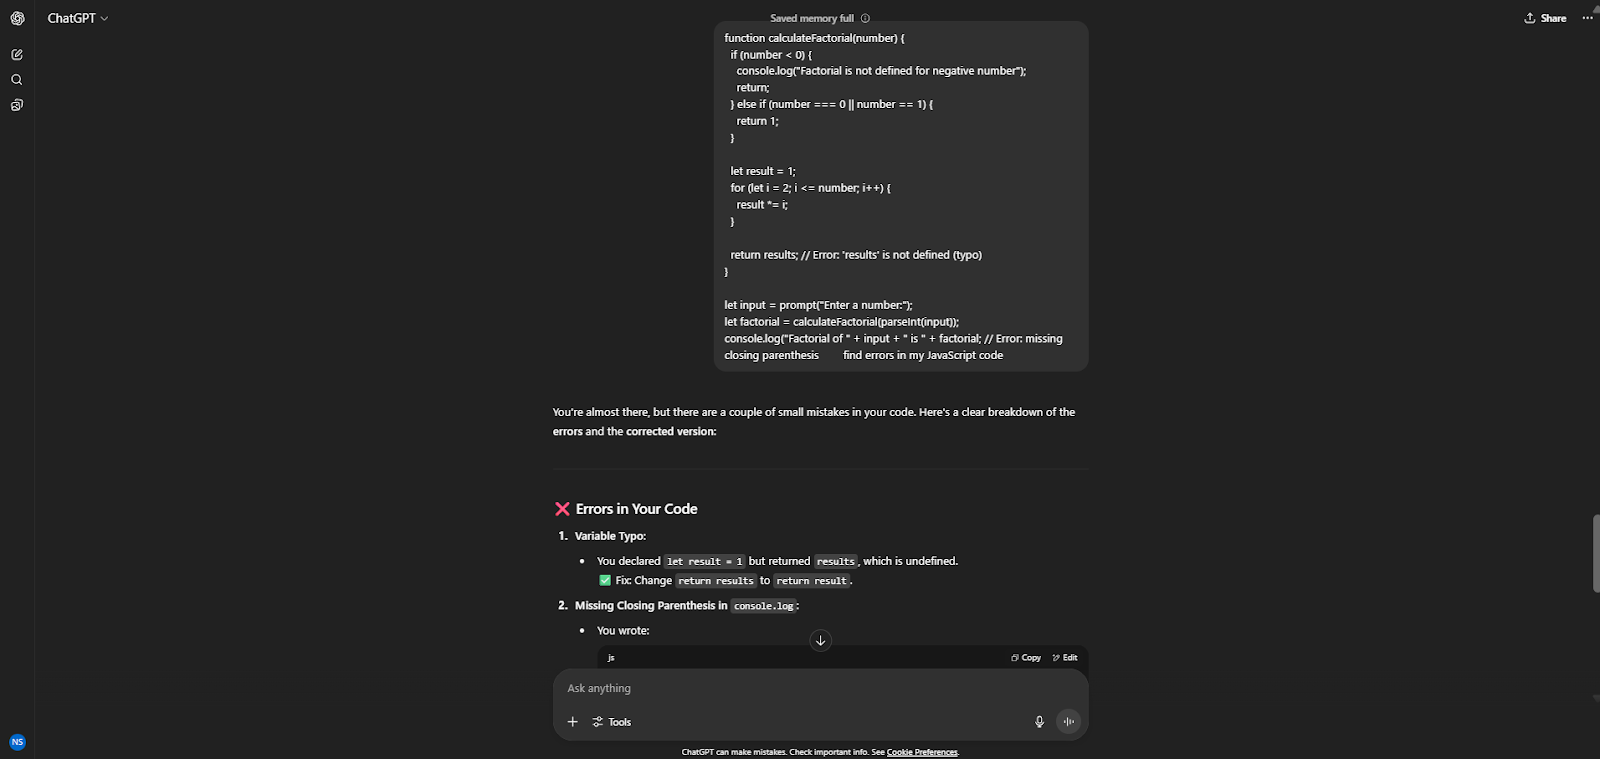This screenshot has height=759, width=1600.
Task: Start a new chat from sidebar
Action: pos(17,55)
